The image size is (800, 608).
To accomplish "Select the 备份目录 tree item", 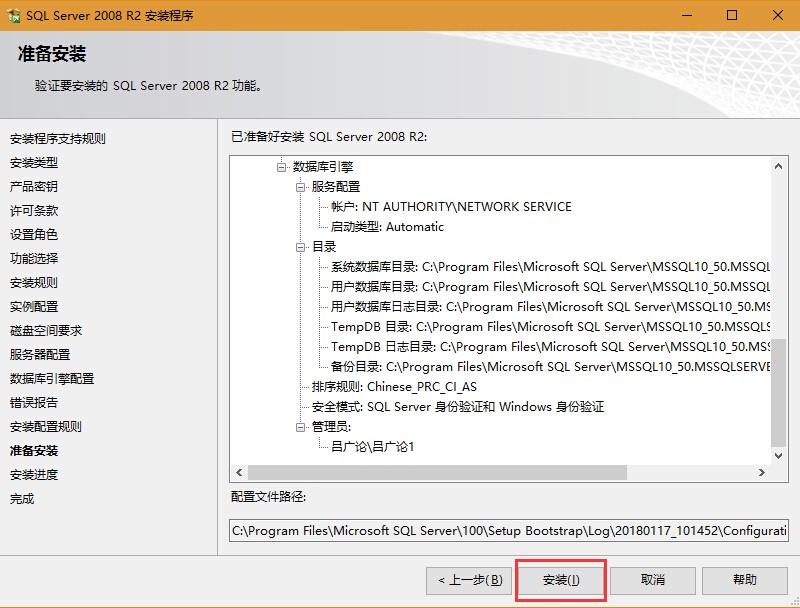I will click(x=550, y=367).
